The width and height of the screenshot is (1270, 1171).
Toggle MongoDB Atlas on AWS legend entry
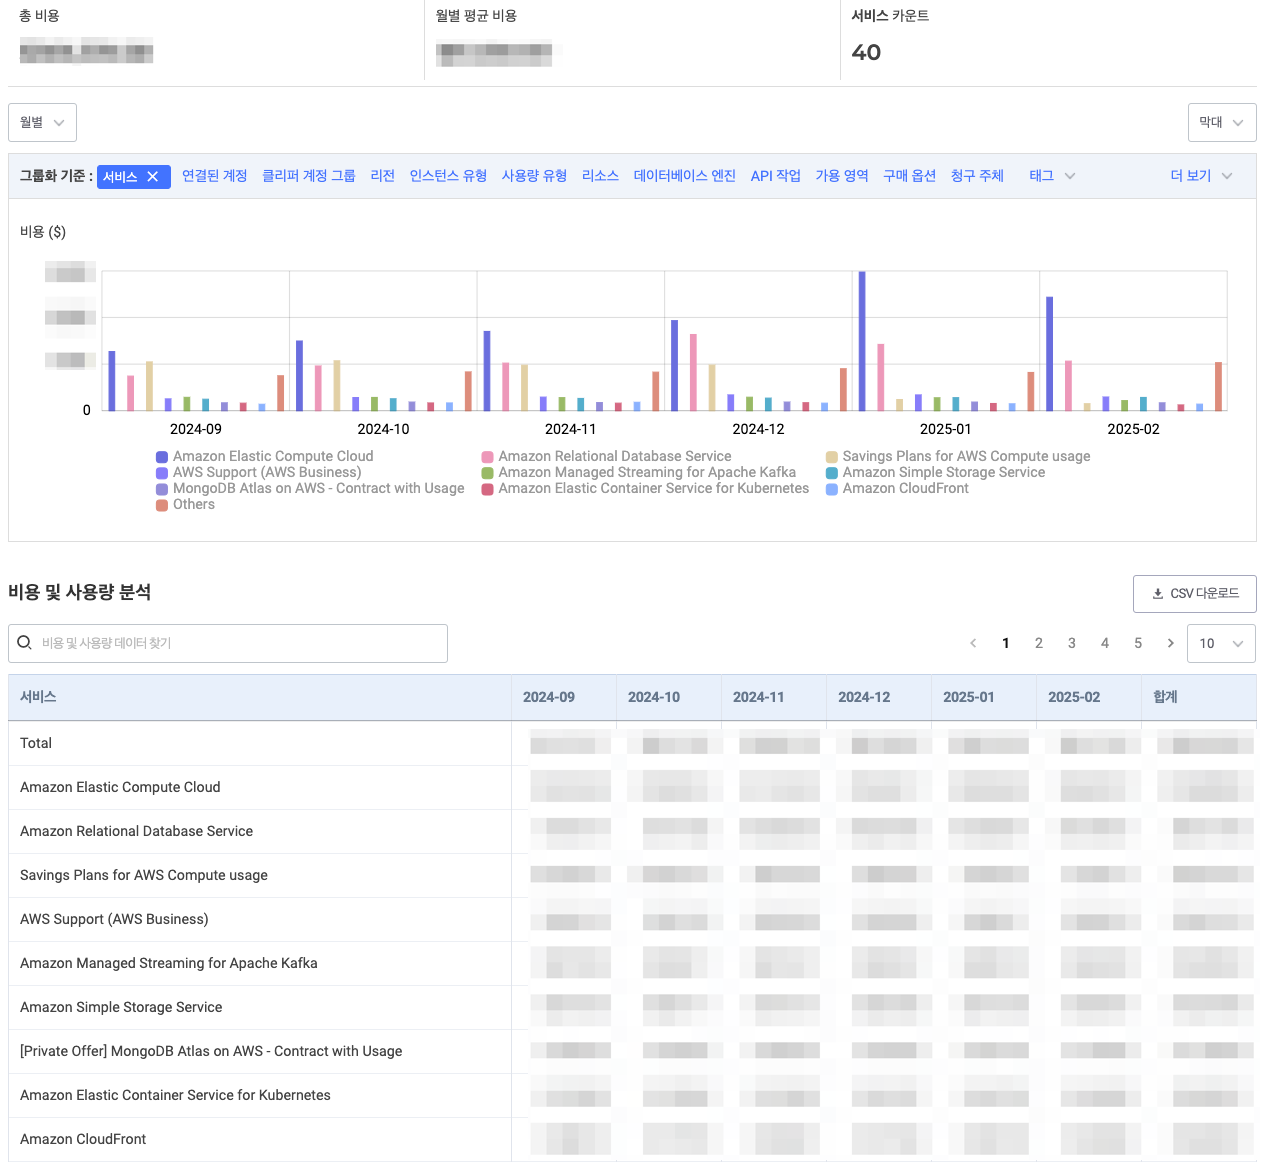coord(310,489)
